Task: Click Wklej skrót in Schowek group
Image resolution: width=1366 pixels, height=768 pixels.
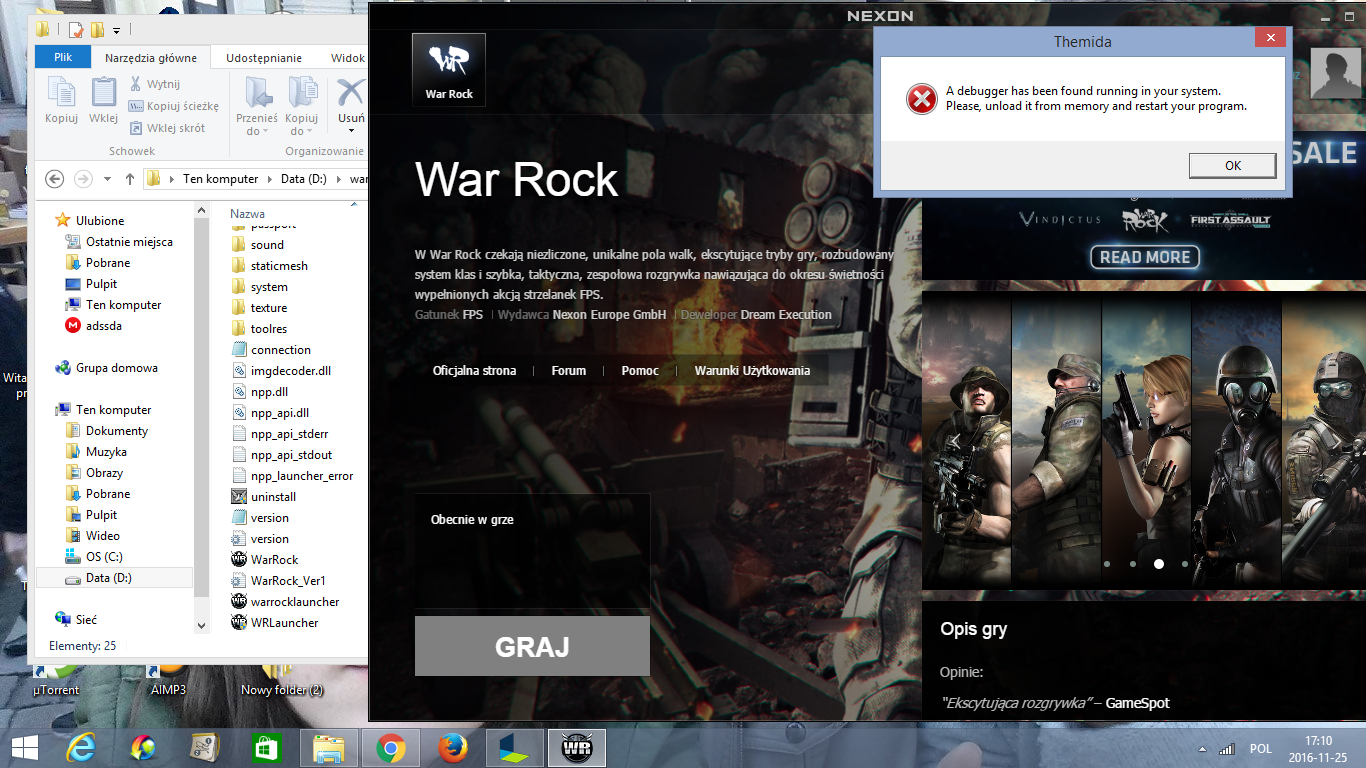Action: tap(167, 128)
